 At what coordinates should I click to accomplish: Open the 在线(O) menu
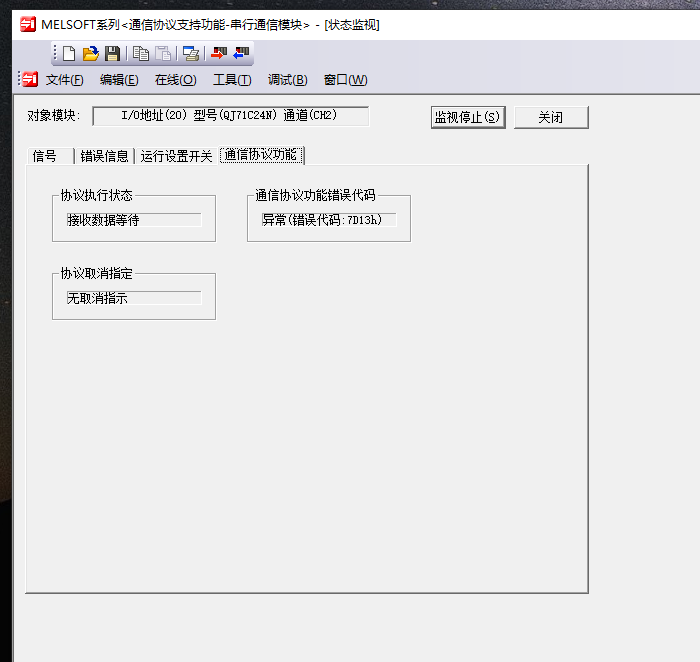click(175, 80)
